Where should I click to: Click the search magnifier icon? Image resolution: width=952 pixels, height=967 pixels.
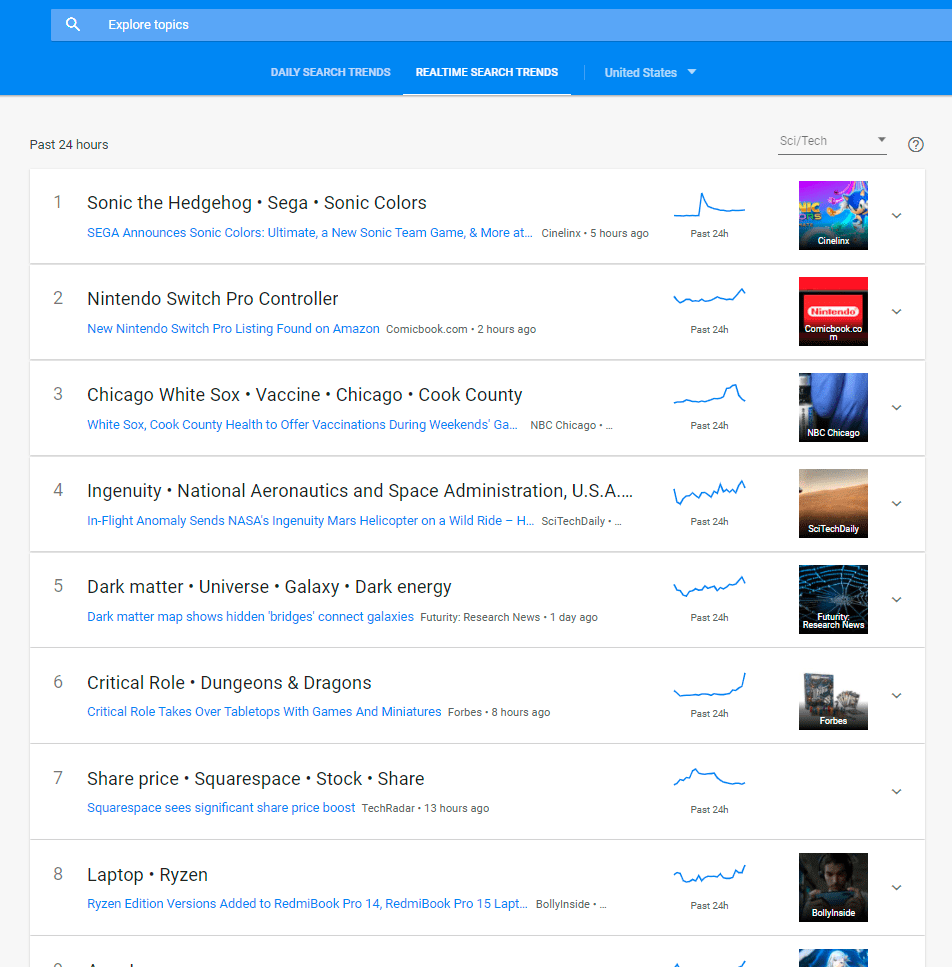[x=73, y=25]
